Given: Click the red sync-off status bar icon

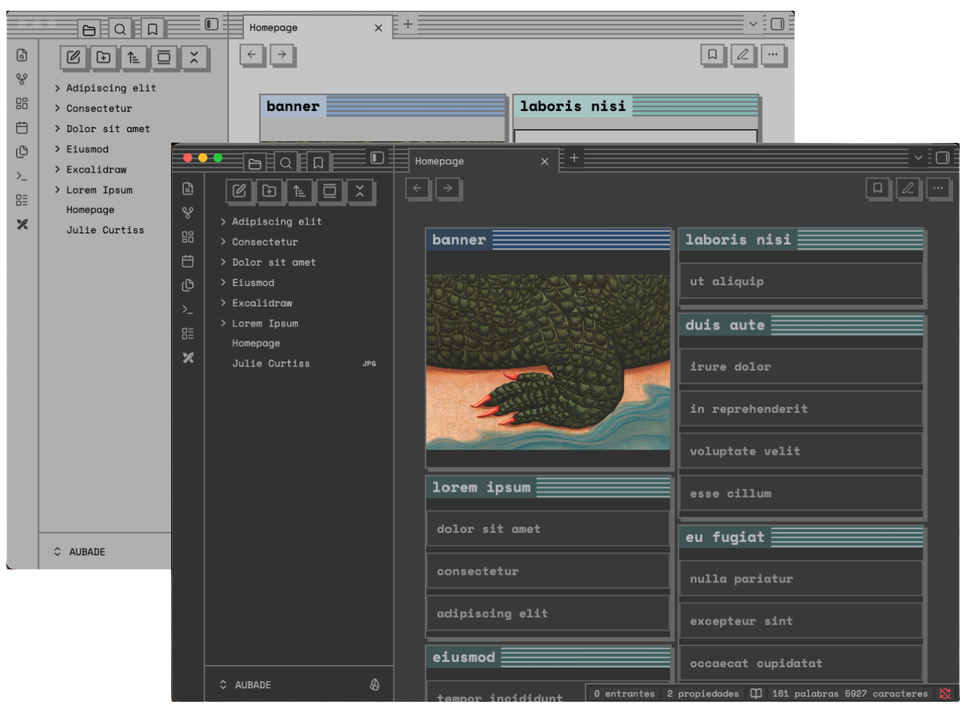Looking at the screenshot, I should pos(945,694).
